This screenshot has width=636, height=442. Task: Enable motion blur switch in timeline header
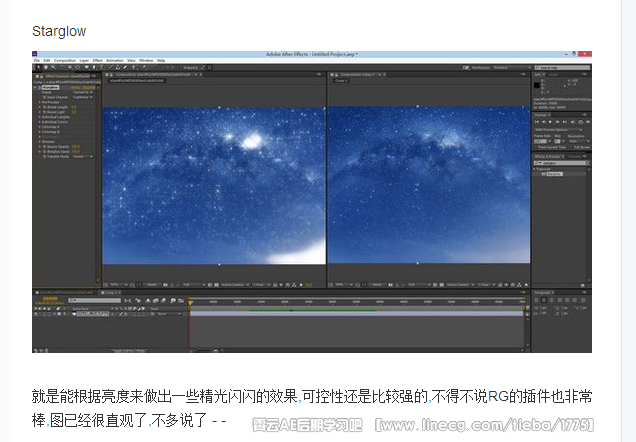coord(163,300)
